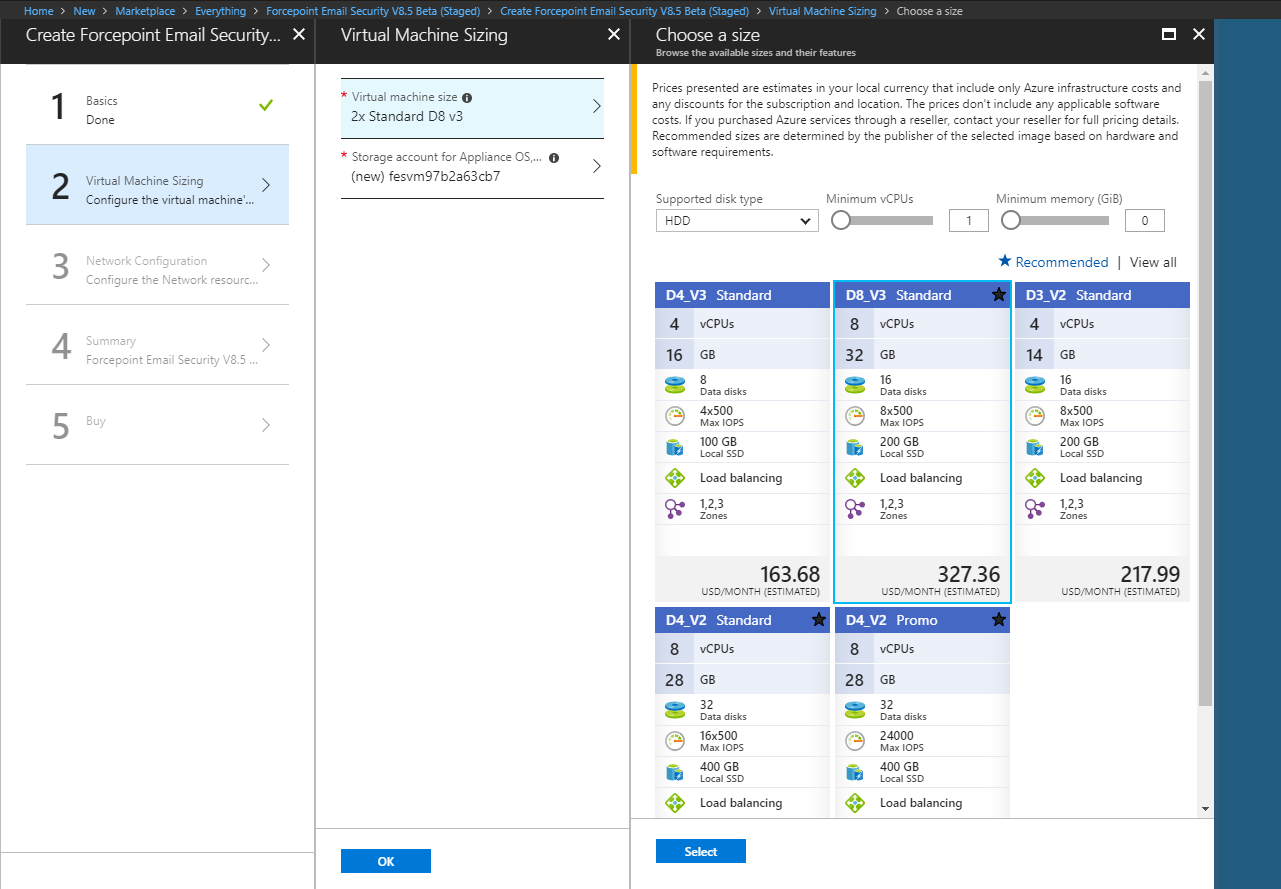Screen dimensions: 1281x889
Task: Click Local SSD icon in D8_V3 card
Action: pos(854,447)
